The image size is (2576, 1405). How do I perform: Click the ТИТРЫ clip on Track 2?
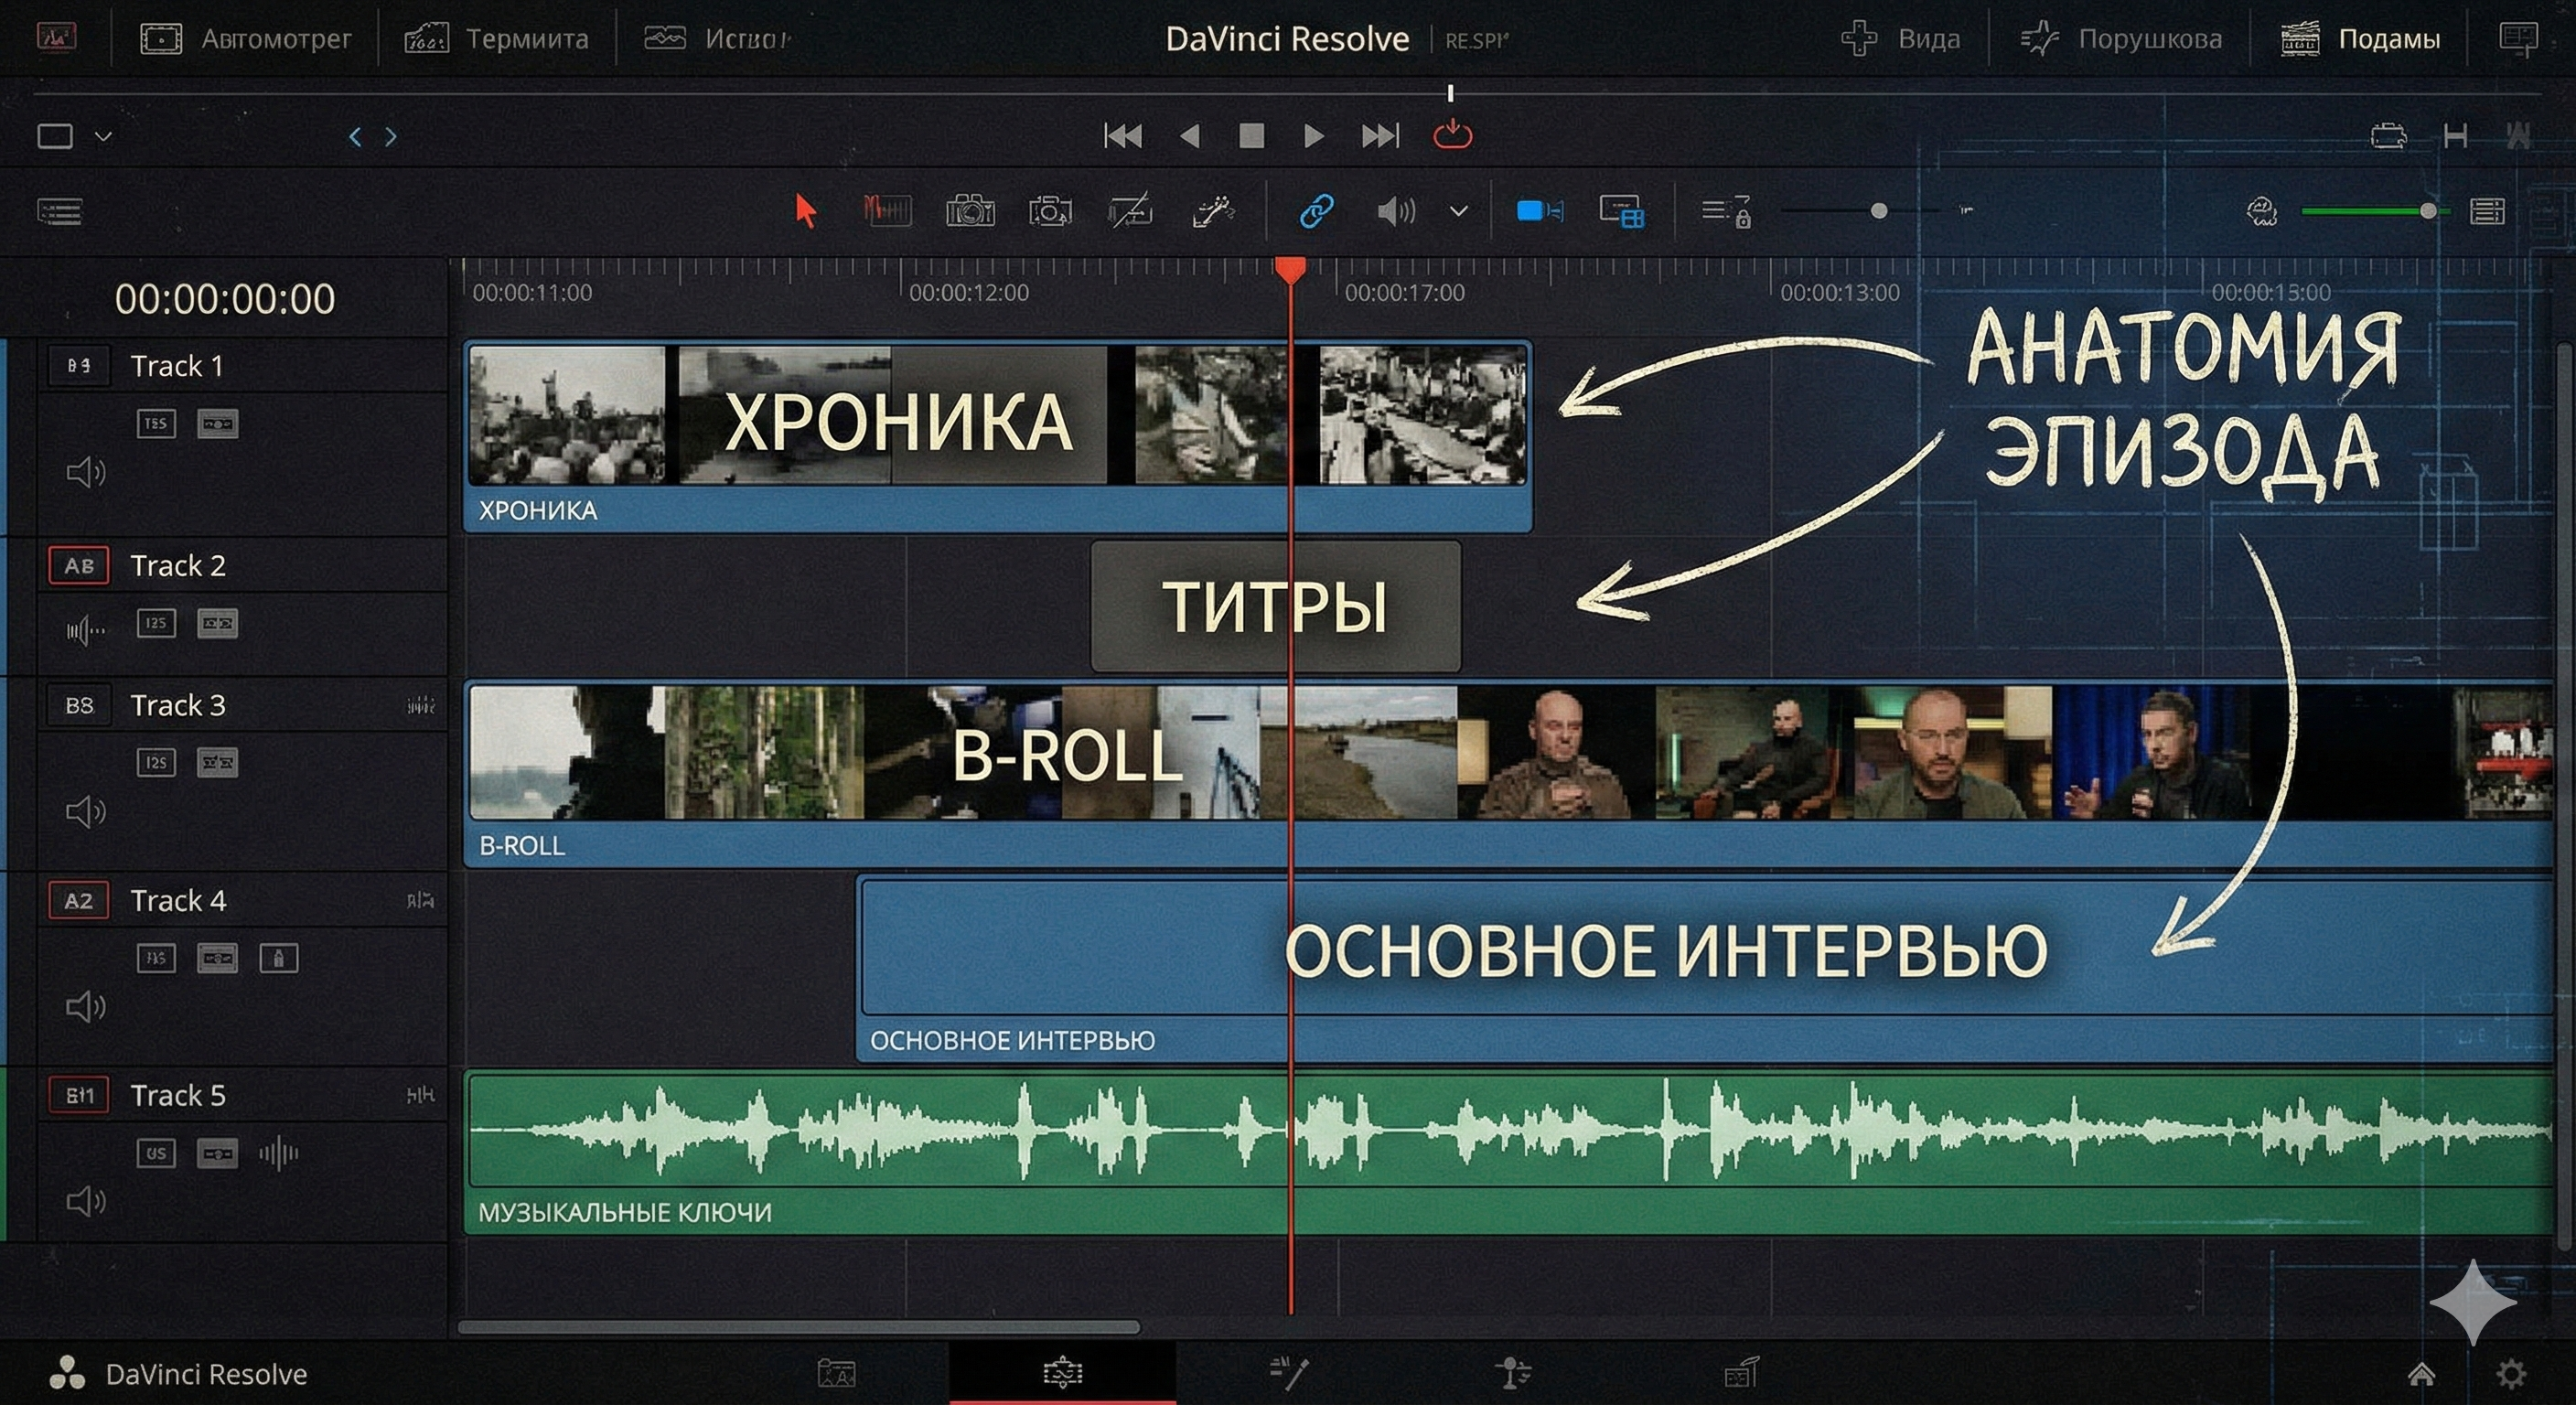pyautogui.click(x=1277, y=608)
